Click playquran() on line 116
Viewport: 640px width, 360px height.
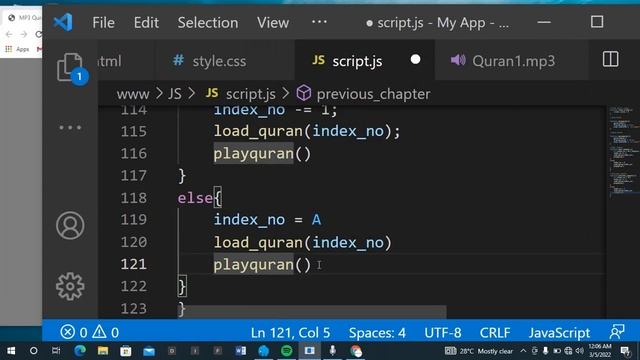[262, 154]
